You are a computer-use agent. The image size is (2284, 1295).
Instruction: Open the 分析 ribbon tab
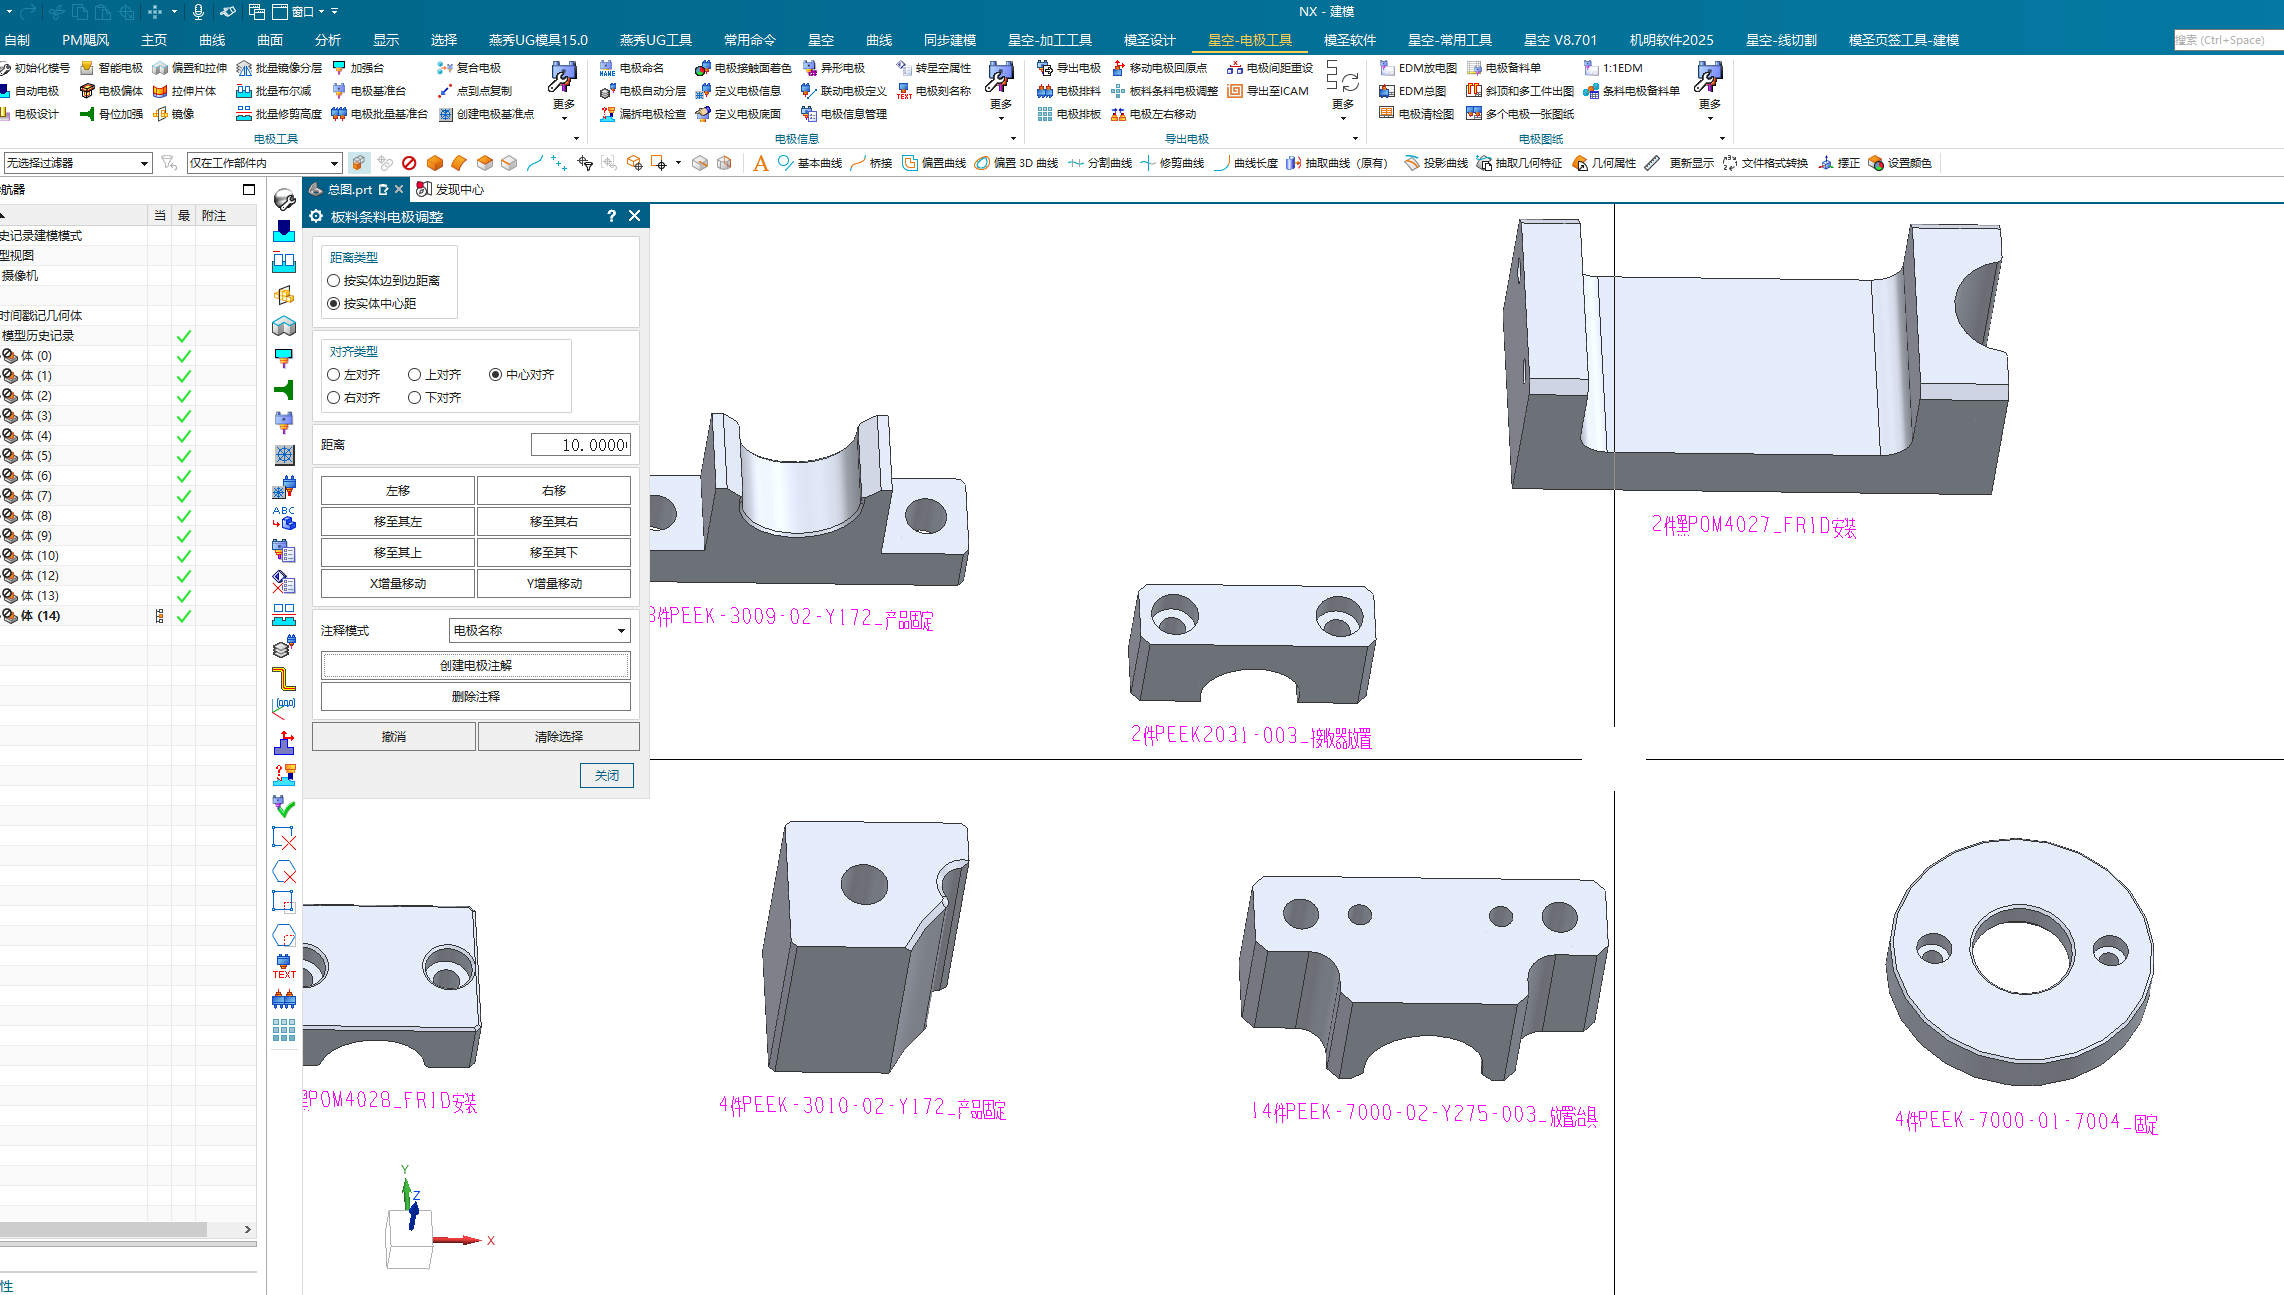pyautogui.click(x=328, y=40)
